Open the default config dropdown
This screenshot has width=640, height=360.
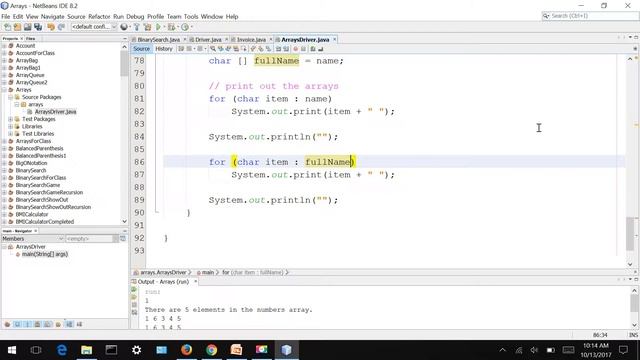point(94,27)
